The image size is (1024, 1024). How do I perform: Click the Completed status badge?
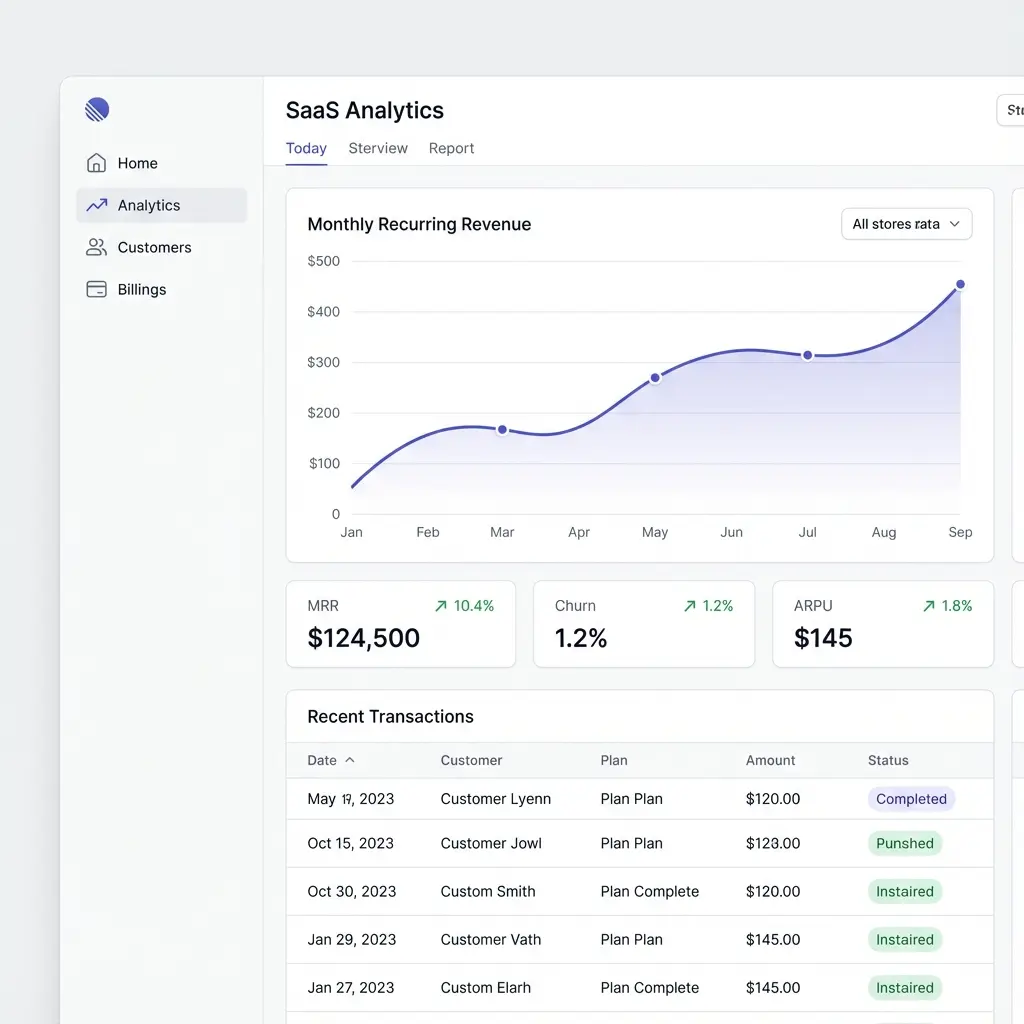[x=911, y=799]
